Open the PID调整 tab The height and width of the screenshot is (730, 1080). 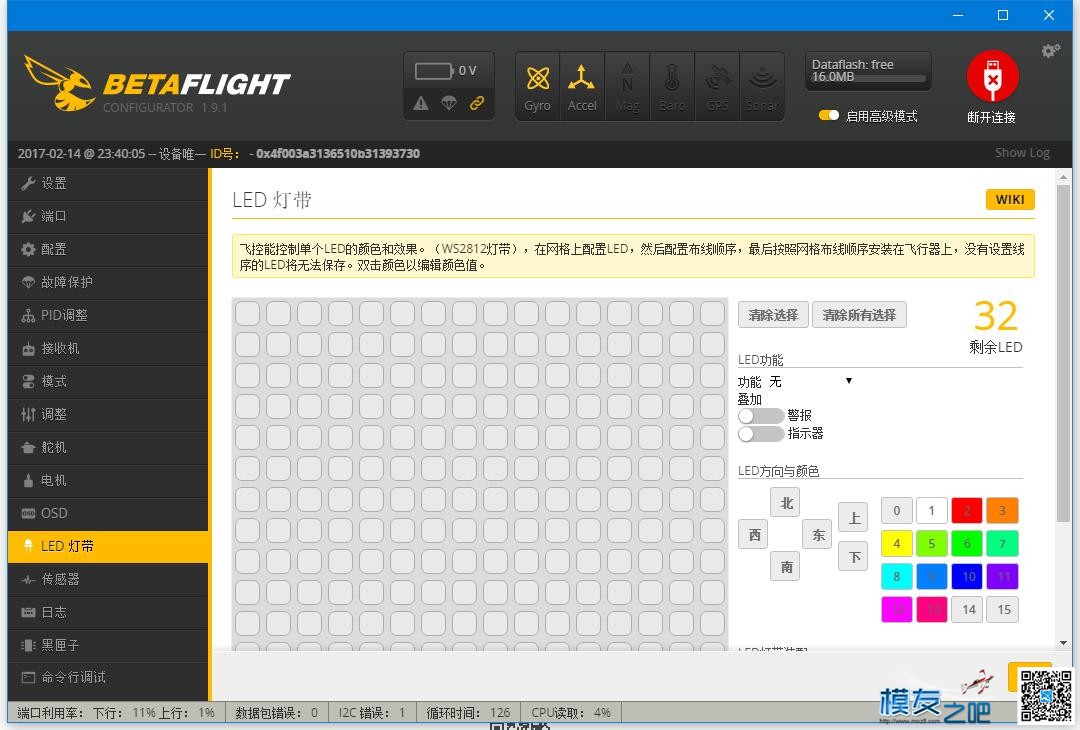(x=108, y=315)
